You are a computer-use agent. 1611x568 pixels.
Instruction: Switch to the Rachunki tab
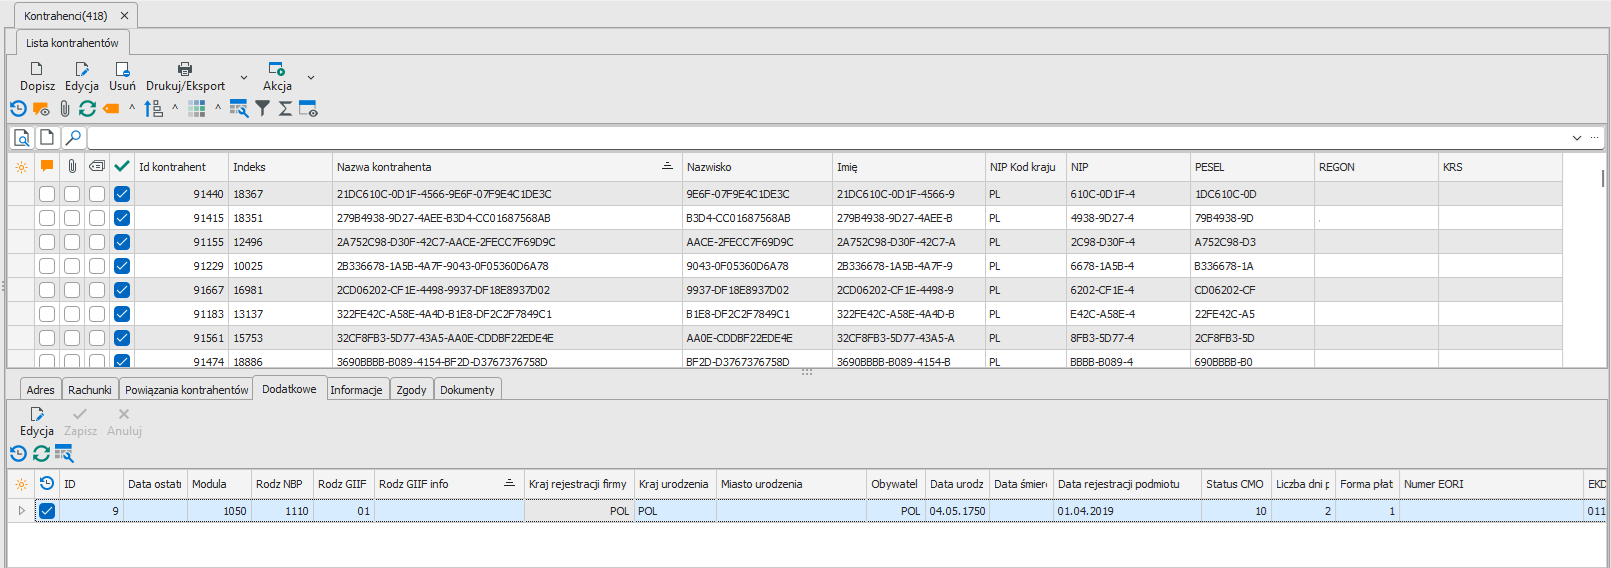click(x=90, y=390)
